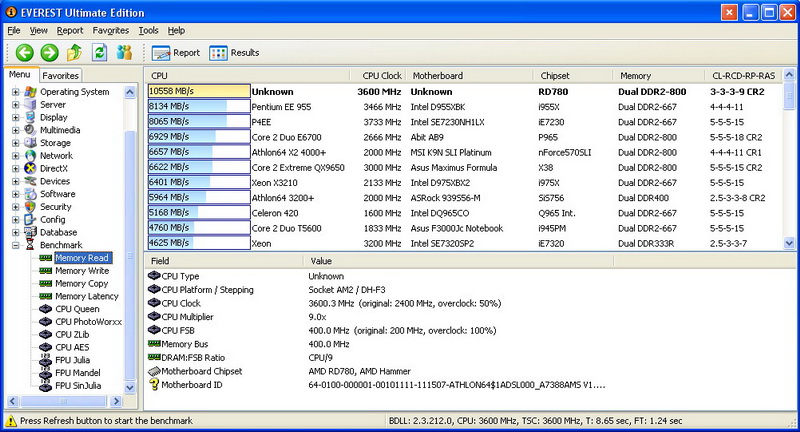
Task: Click the up-level arrow toolbar icon
Action: (x=74, y=52)
